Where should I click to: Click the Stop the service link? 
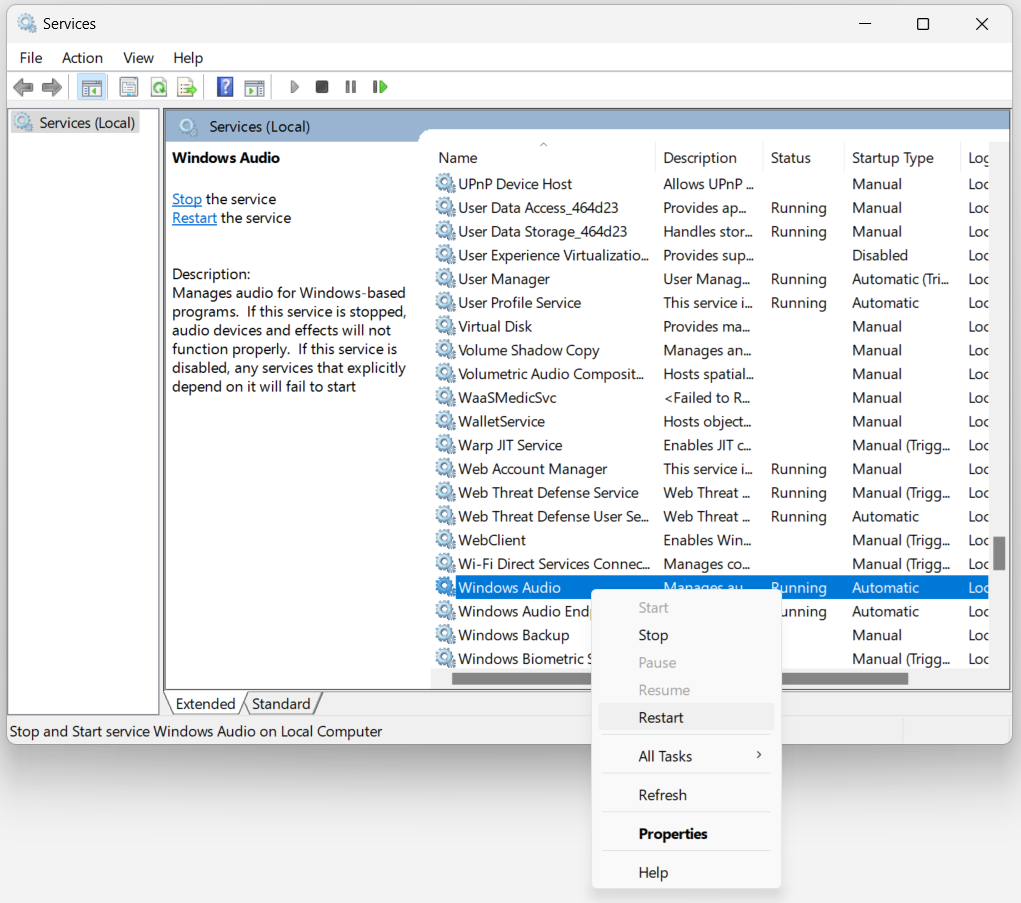tap(187, 199)
